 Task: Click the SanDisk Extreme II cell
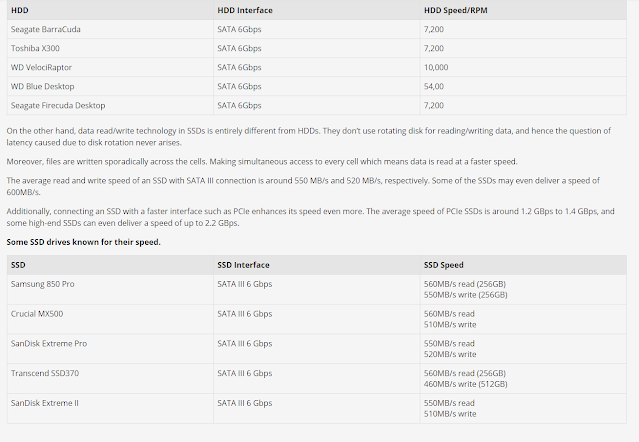tap(46, 401)
